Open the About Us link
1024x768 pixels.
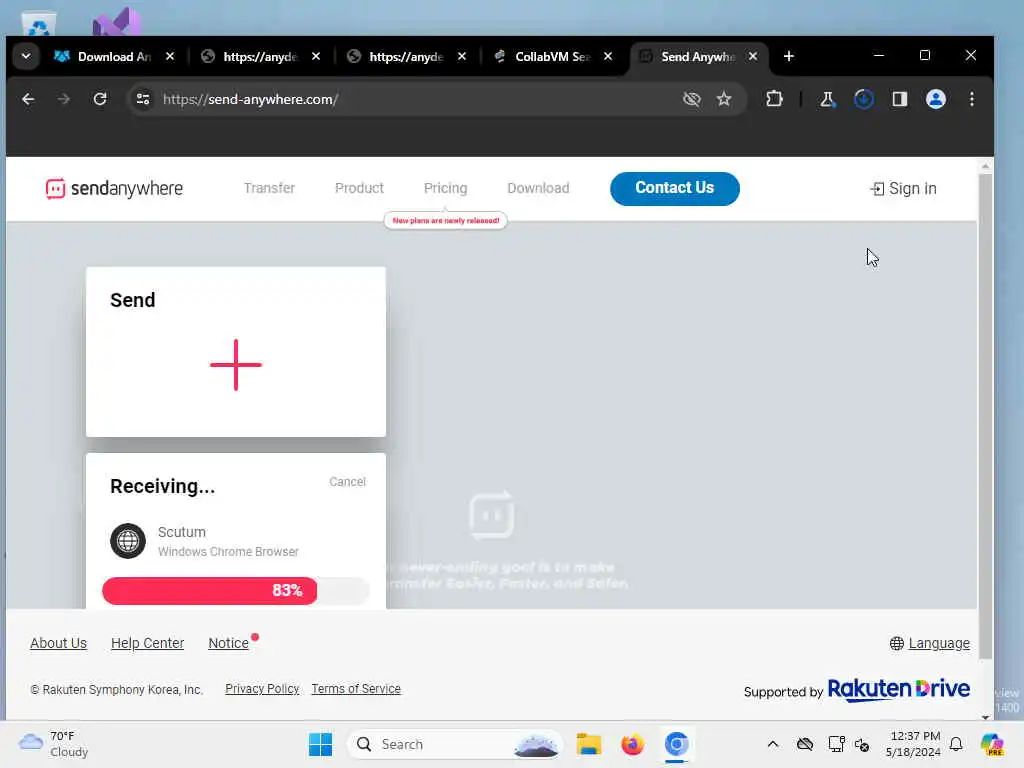pos(58,643)
